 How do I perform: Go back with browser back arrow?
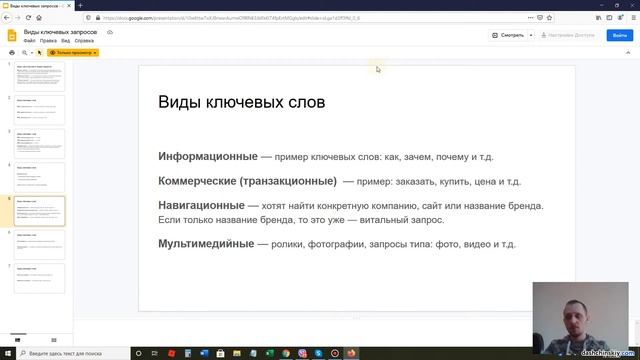tap(7, 18)
